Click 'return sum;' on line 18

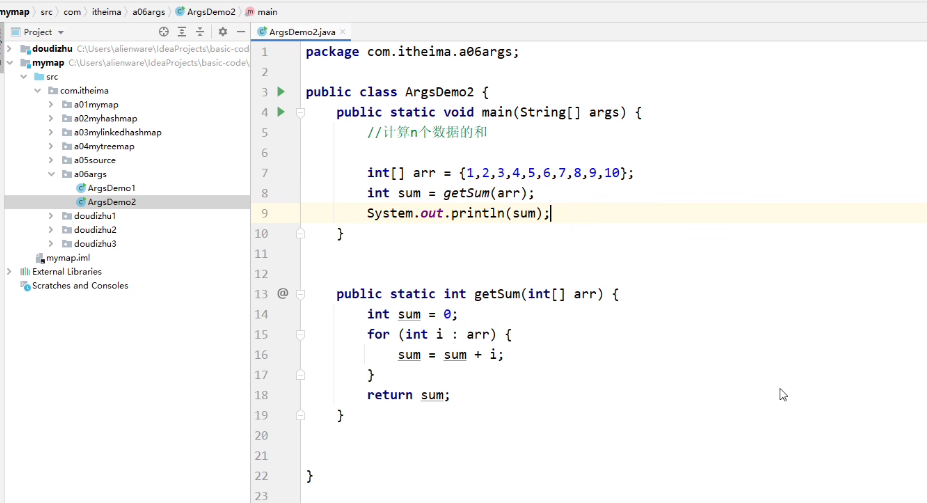point(408,395)
